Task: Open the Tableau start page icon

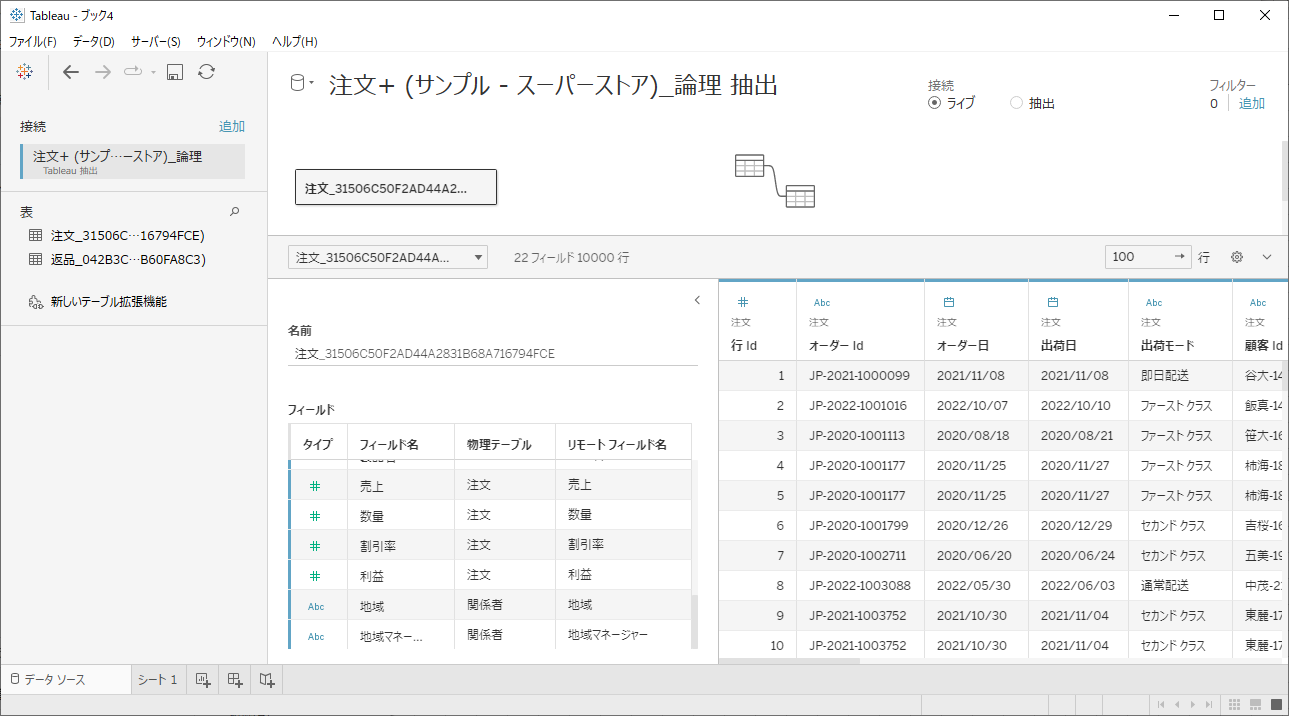Action: pyautogui.click(x=25, y=71)
